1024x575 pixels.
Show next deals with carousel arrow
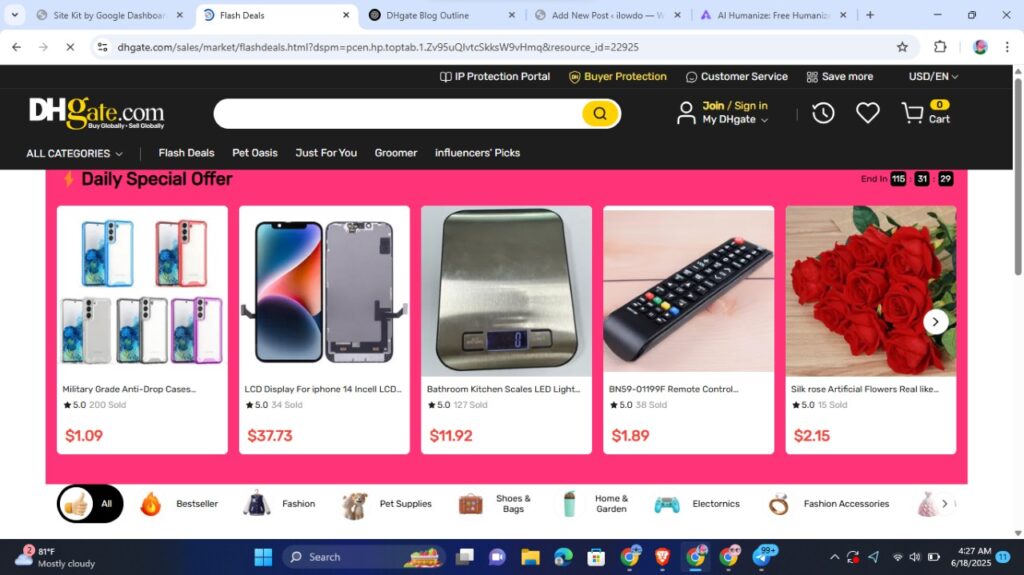[x=935, y=321]
